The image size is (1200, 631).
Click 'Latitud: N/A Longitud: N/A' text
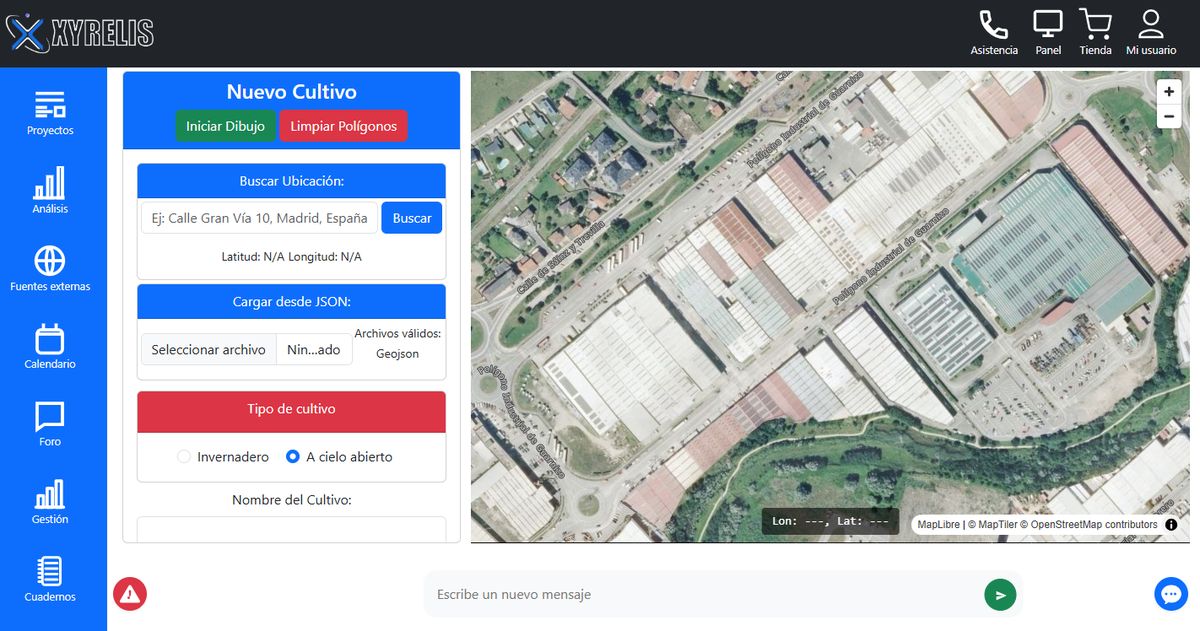click(292, 257)
